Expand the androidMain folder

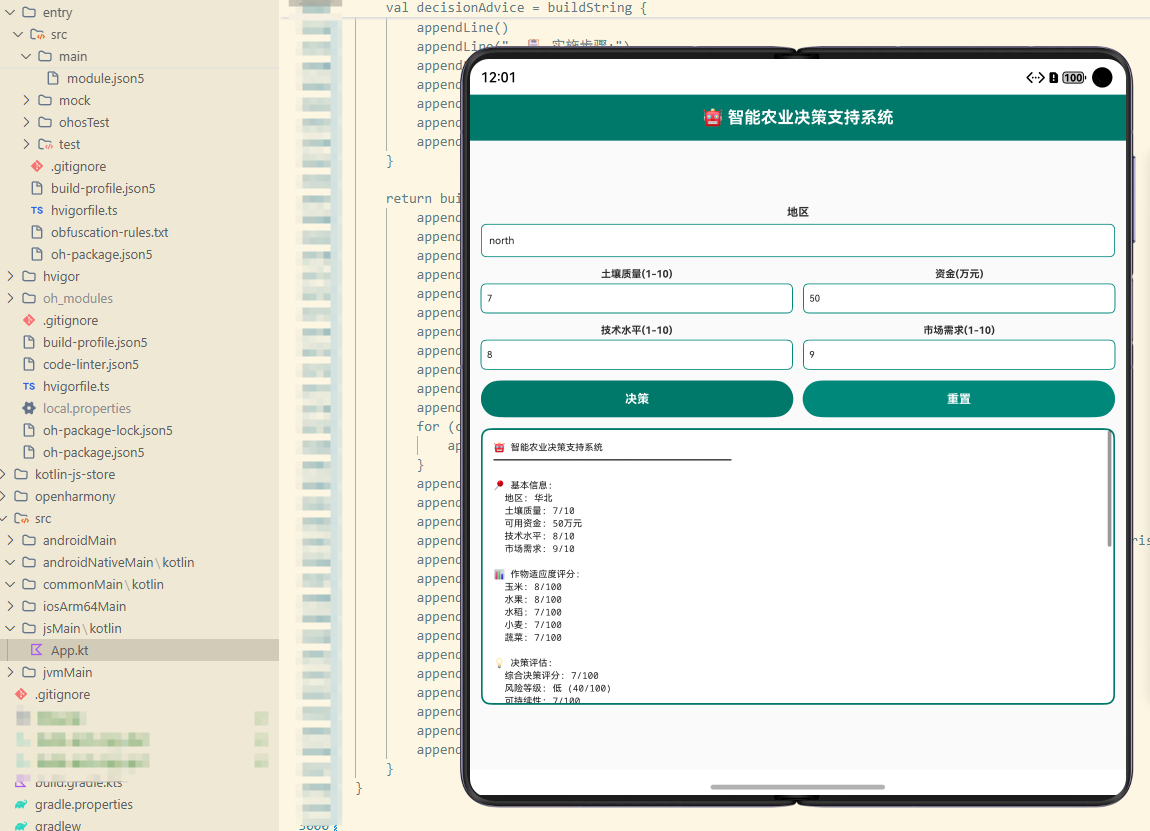click(x=10, y=540)
